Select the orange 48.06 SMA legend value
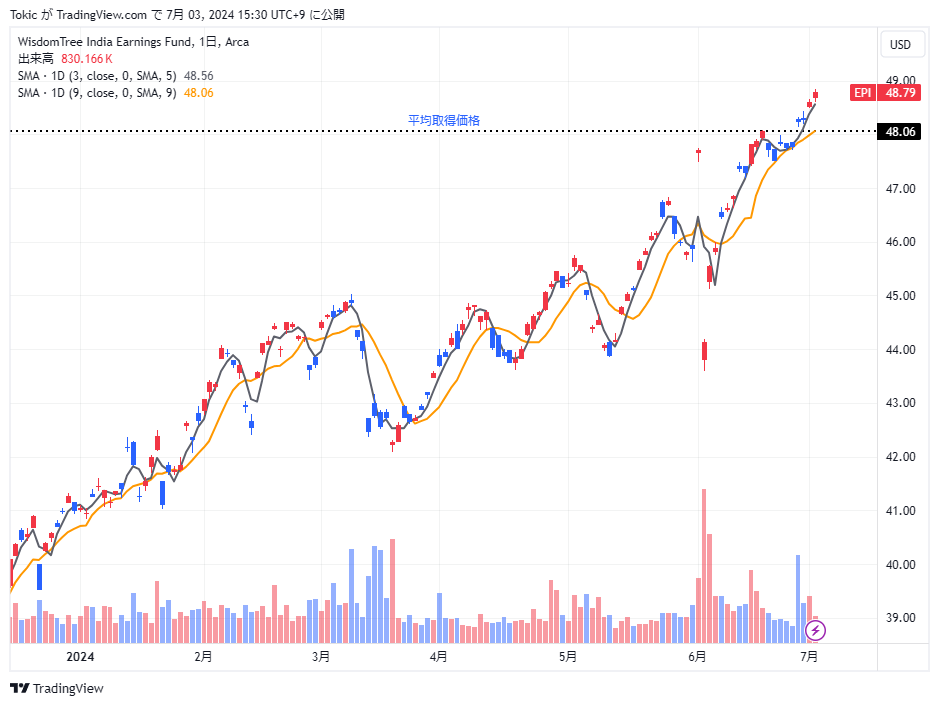This screenshot has height=706, width=939. 199,93
